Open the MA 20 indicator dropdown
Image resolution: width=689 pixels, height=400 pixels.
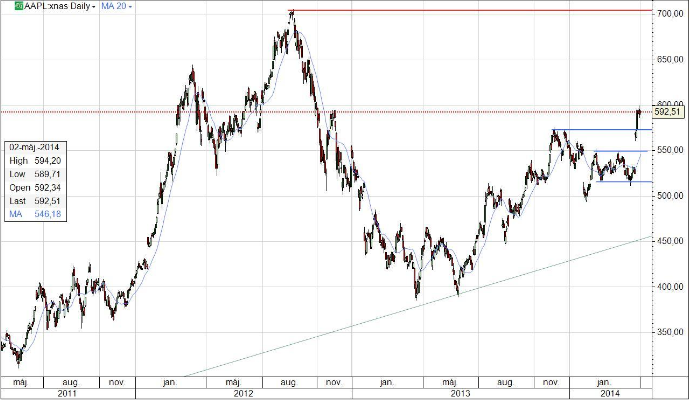(x=116, y=6)
